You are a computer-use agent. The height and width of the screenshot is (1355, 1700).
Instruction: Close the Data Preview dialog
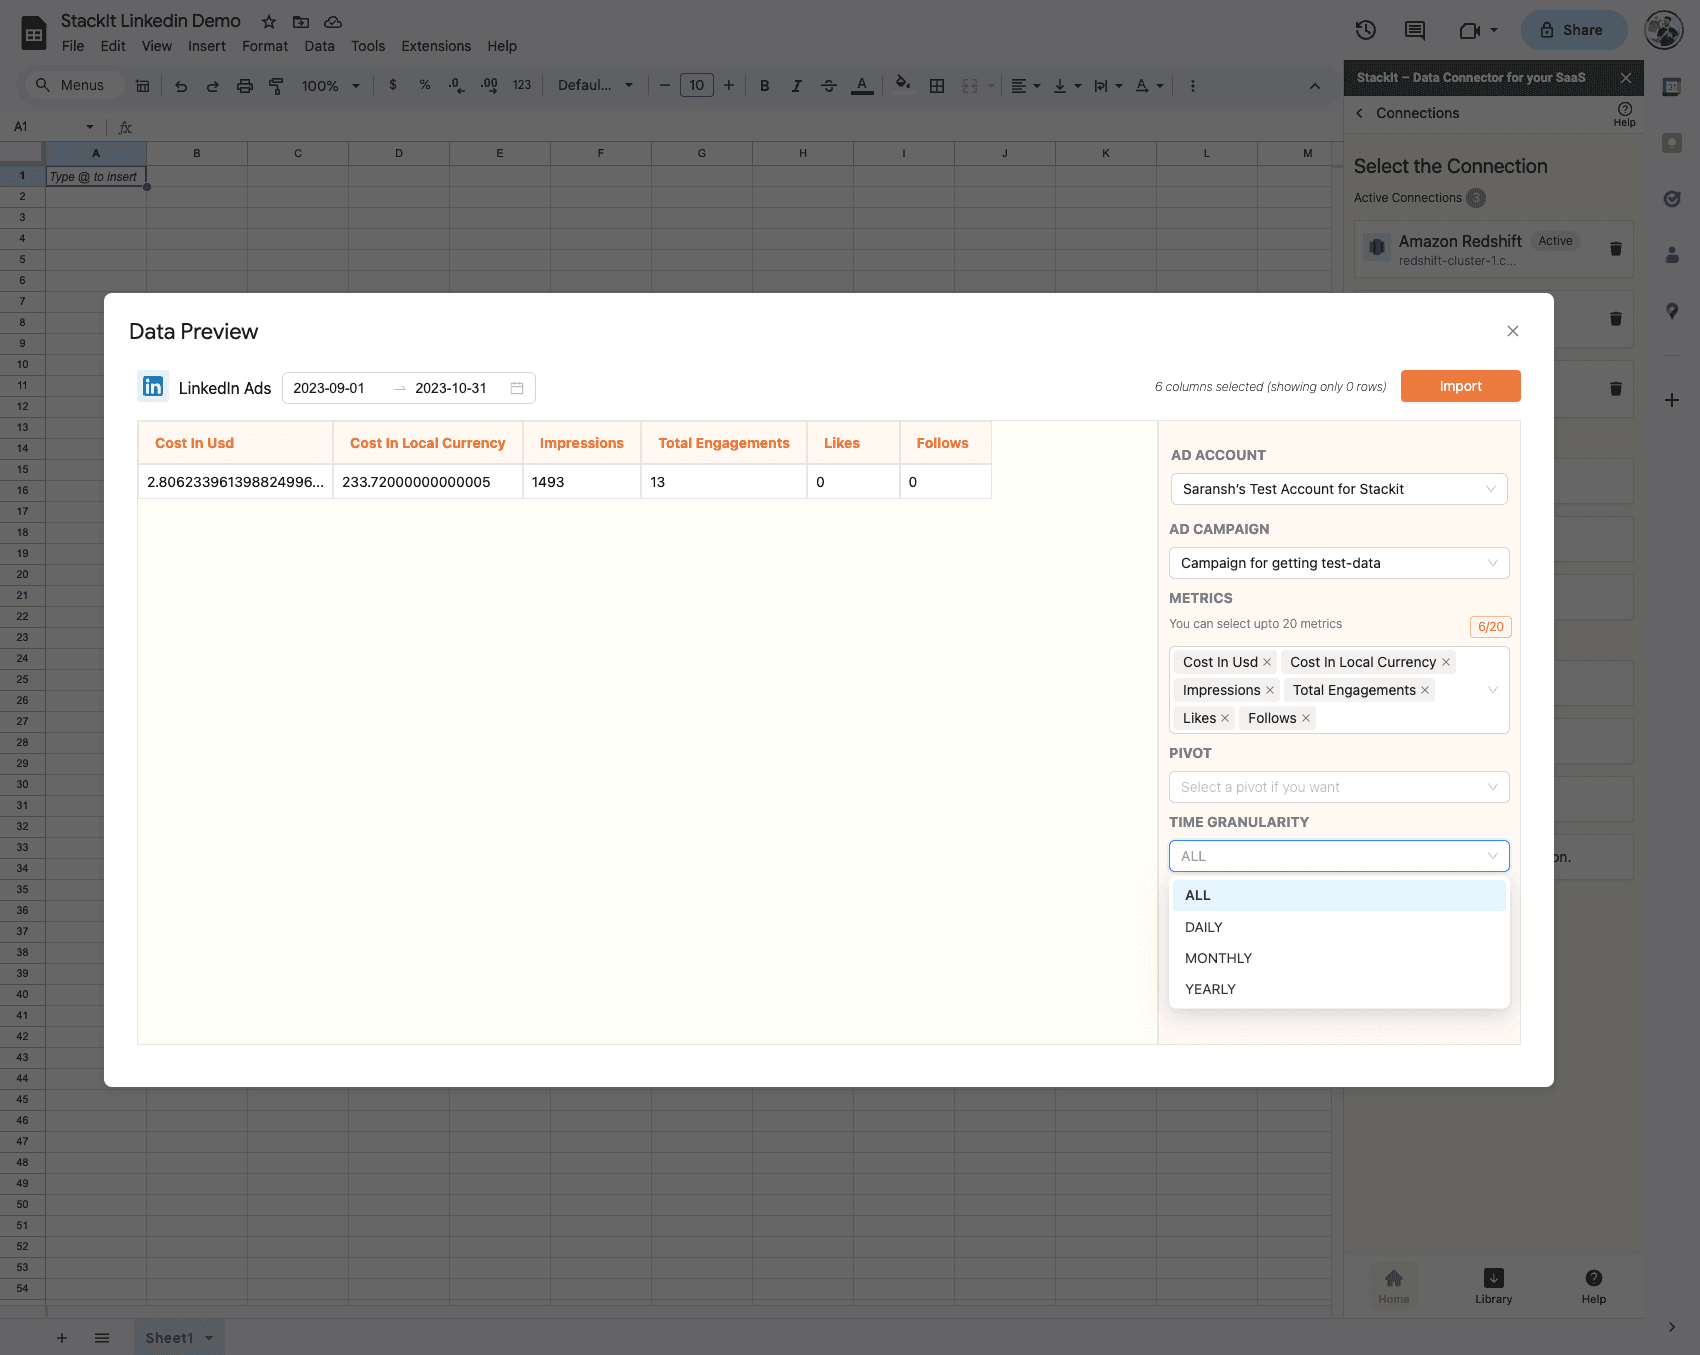coord(1513,331)
